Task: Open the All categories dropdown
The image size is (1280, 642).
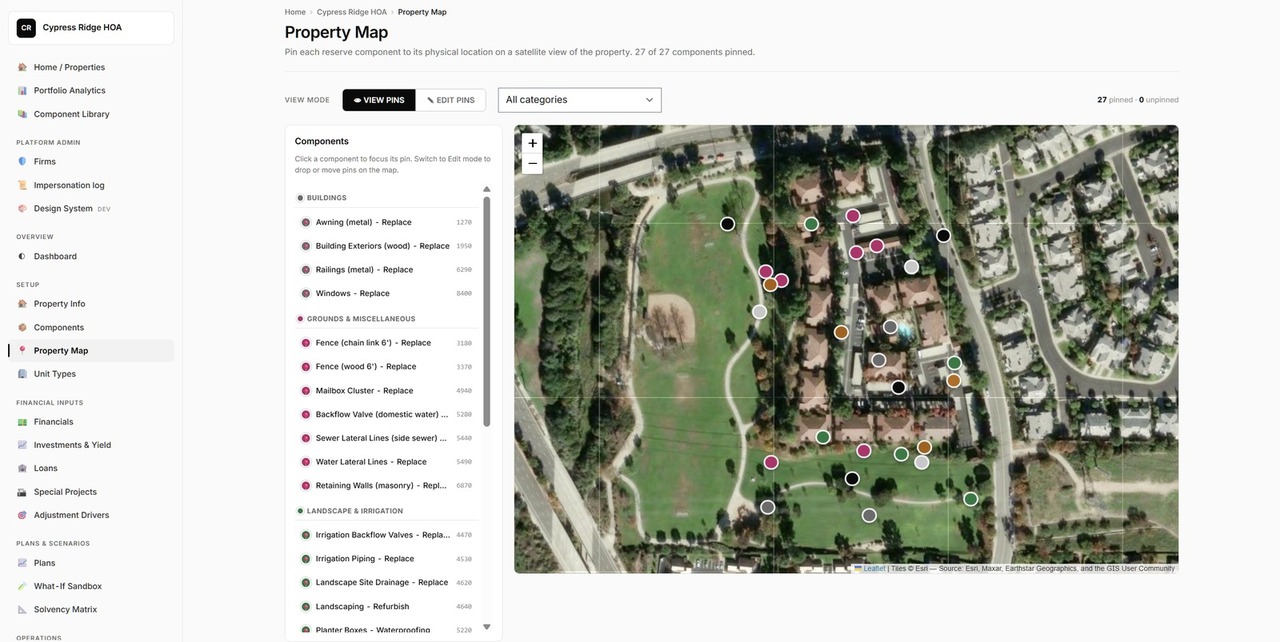Action: pos(580,100)
